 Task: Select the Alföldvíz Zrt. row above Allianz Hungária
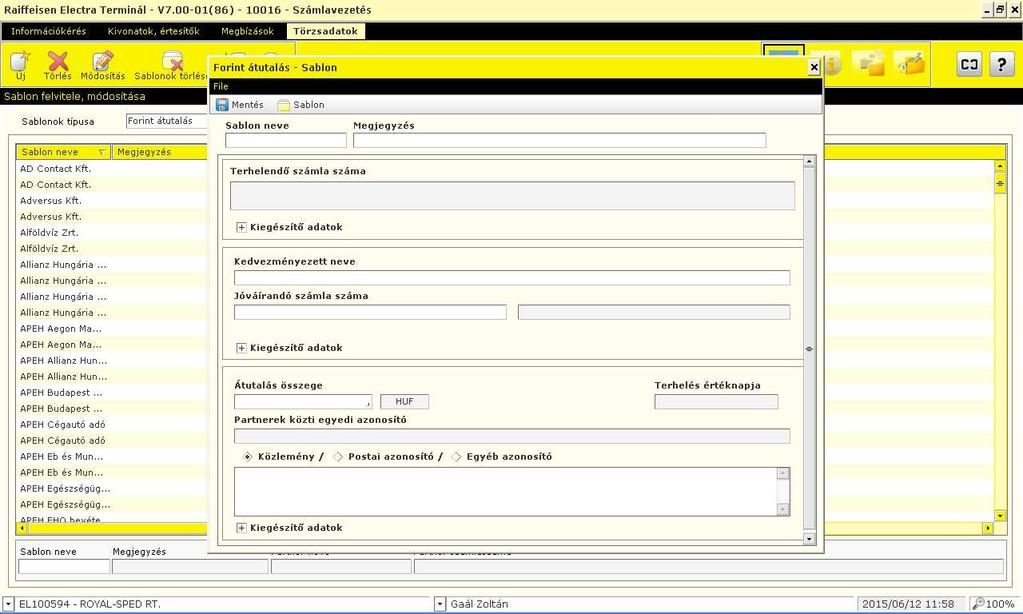[112, 249]
